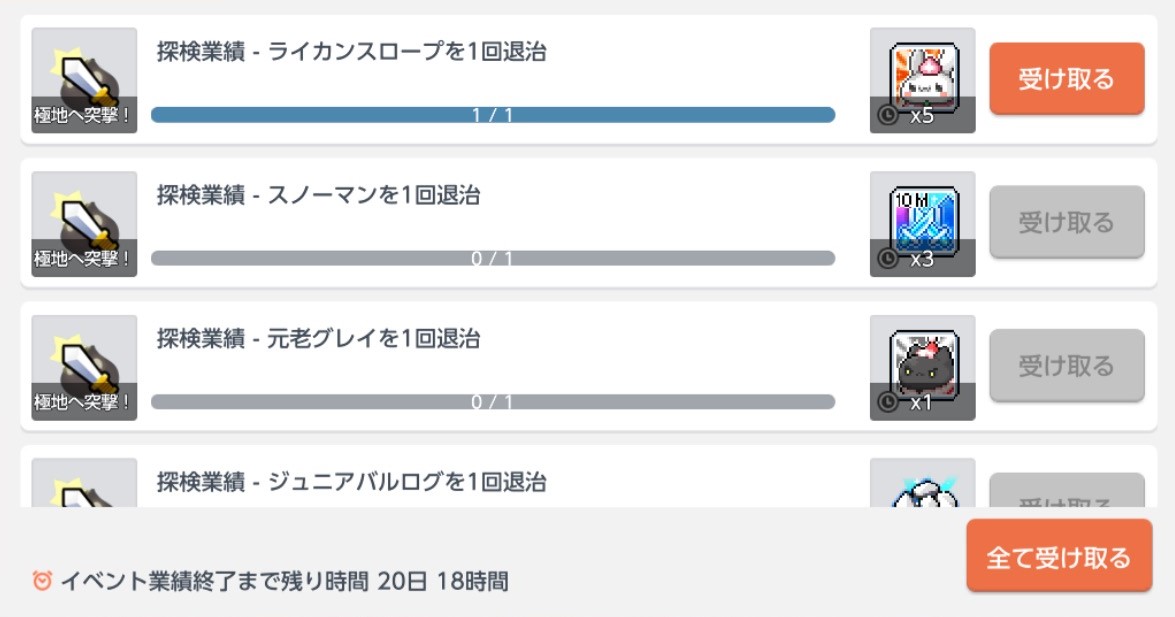Image resolution: width=1175 pixels, height=617 pixels.
Task: Click the gray 受け取る for スノーマン
Action: click(x=1066, y=222)
